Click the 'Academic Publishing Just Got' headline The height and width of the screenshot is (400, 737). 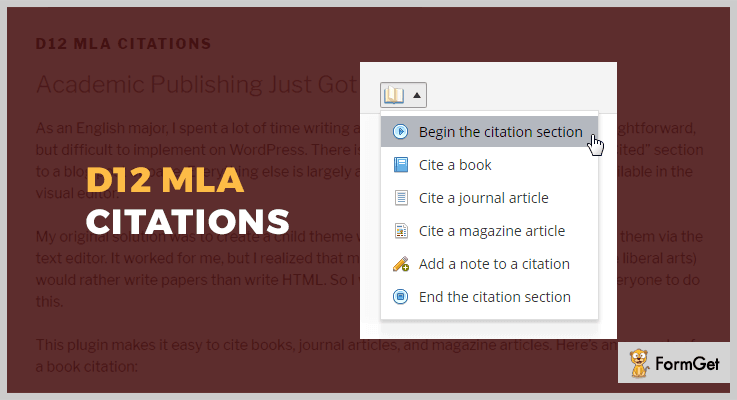point(197,85)
